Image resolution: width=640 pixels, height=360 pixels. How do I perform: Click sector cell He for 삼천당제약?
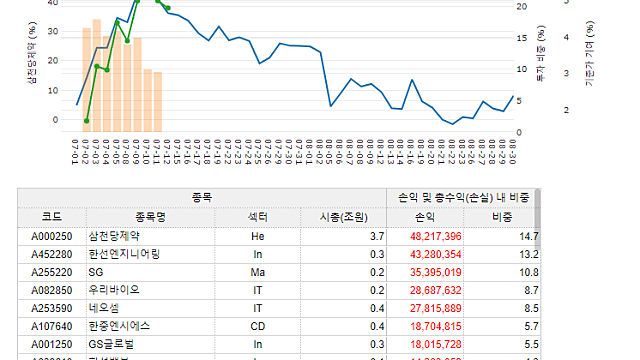258,236
